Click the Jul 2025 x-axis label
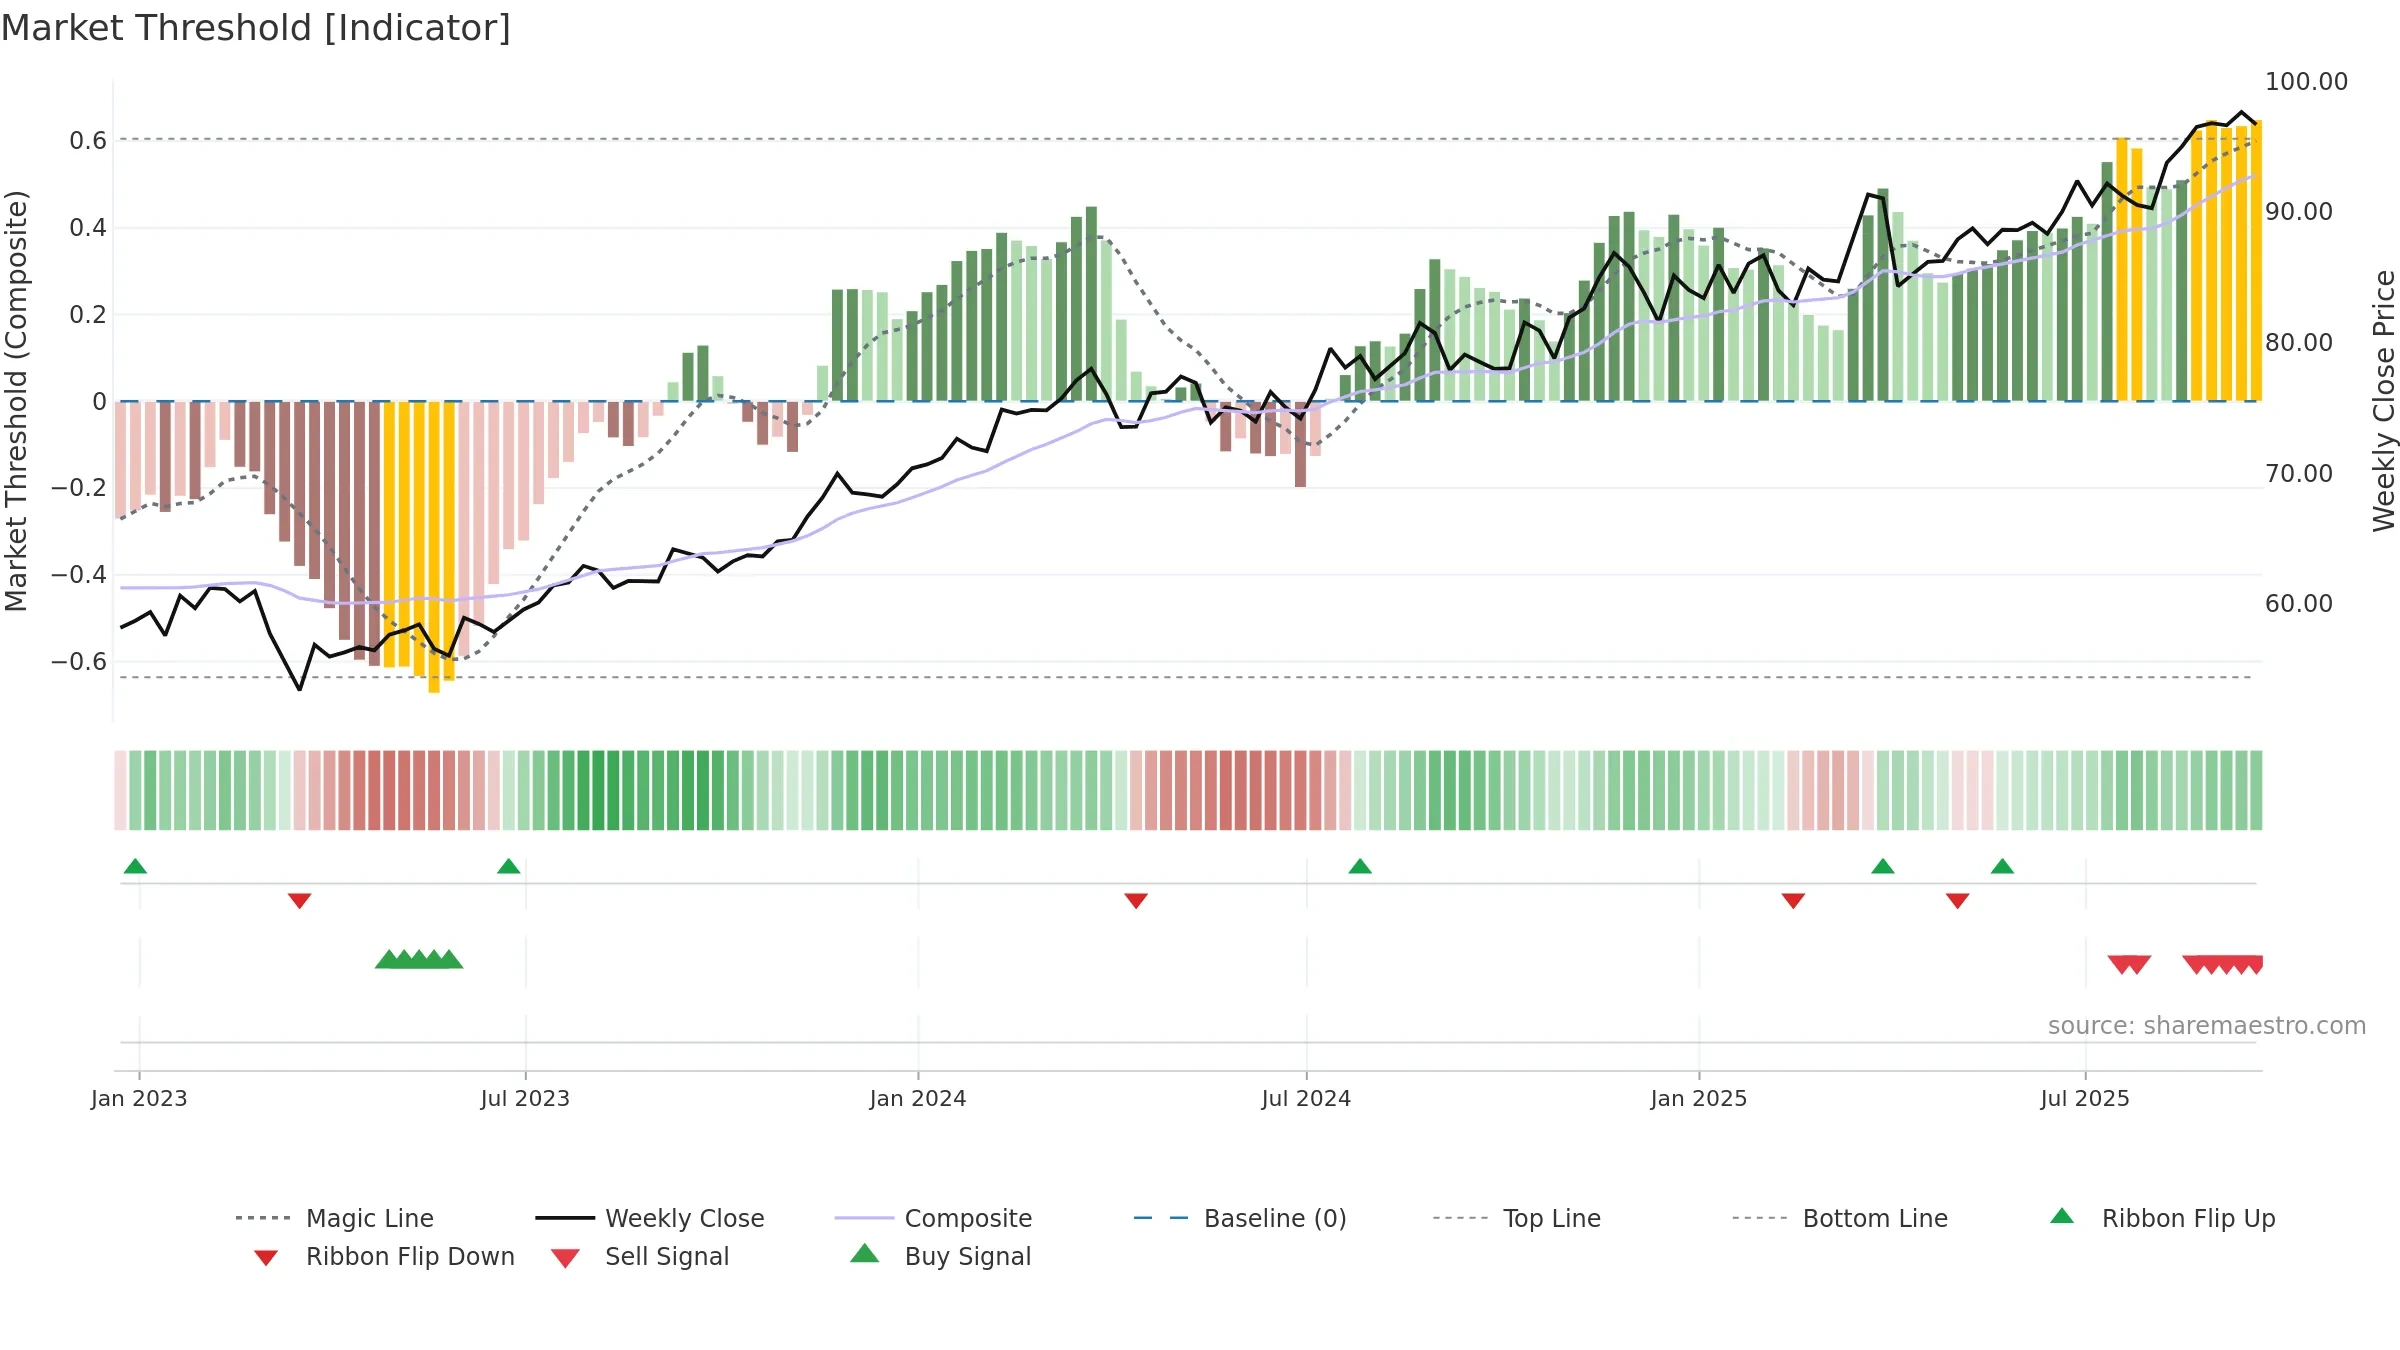 click(x=2085, y=1098)
